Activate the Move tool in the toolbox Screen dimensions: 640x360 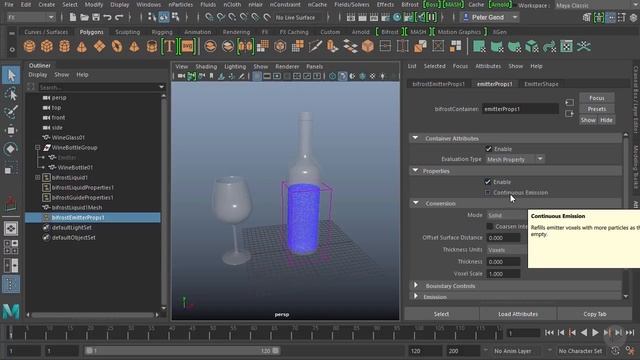(x=11, y=130)
